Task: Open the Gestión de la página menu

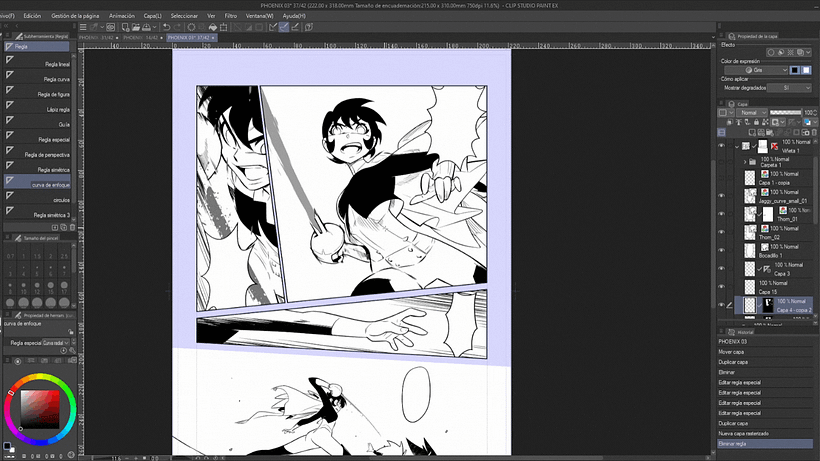Action: pos(75,16)
